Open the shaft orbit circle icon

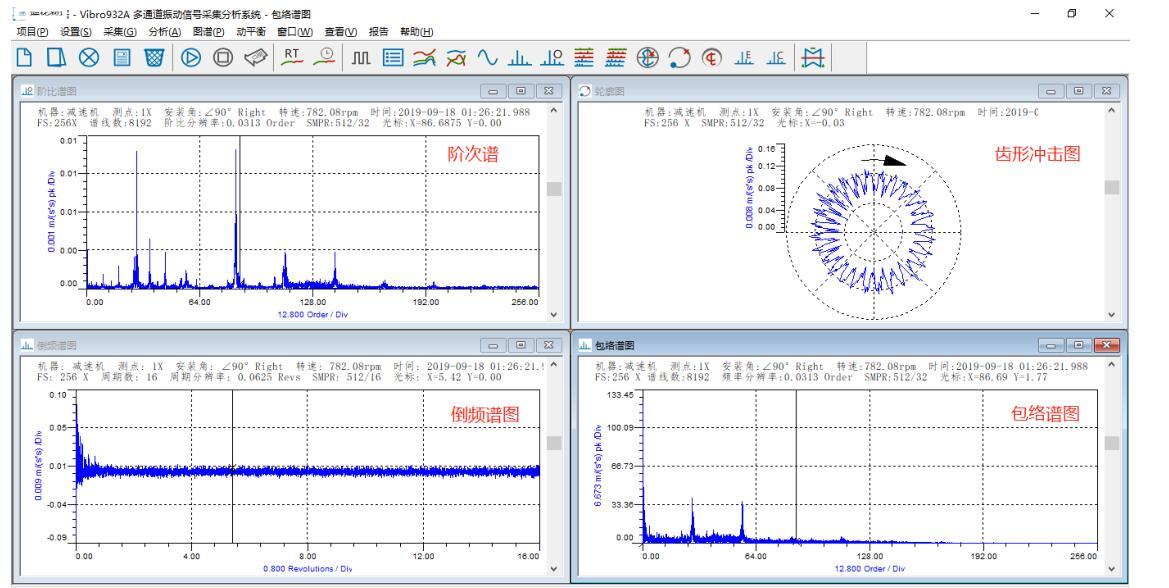coord(679,57)
